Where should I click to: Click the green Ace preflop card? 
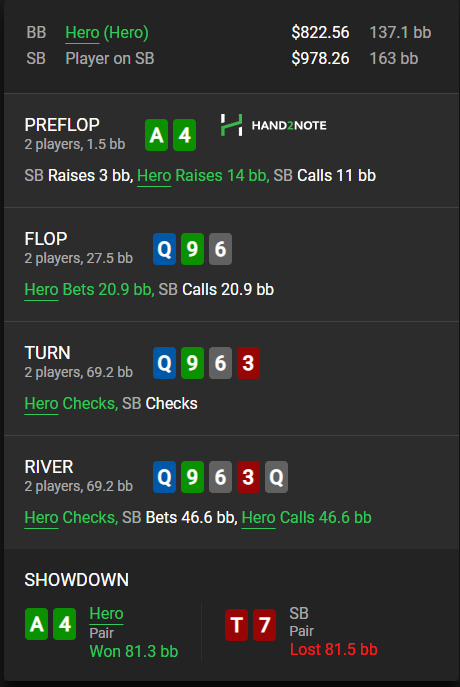(156, 135)
